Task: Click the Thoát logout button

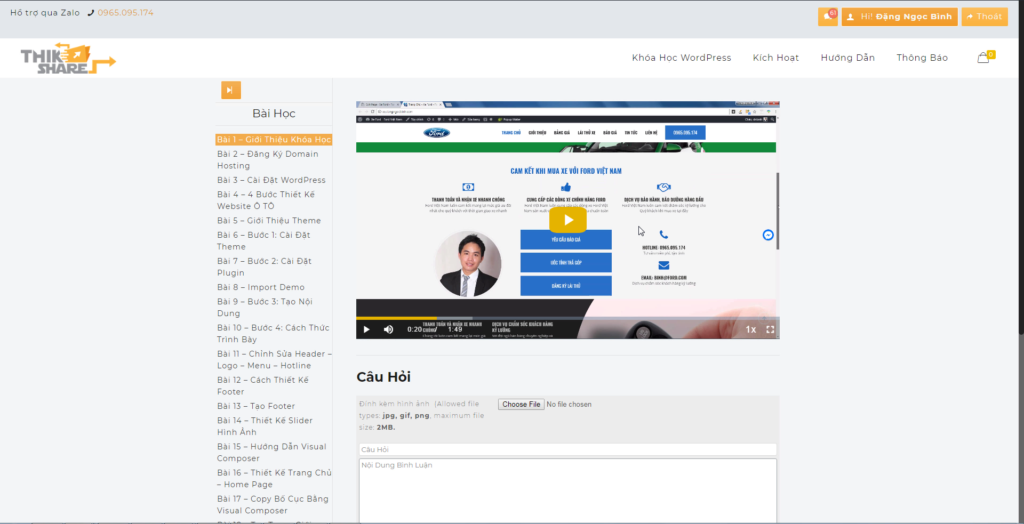Action: click(x=984, y=17)
